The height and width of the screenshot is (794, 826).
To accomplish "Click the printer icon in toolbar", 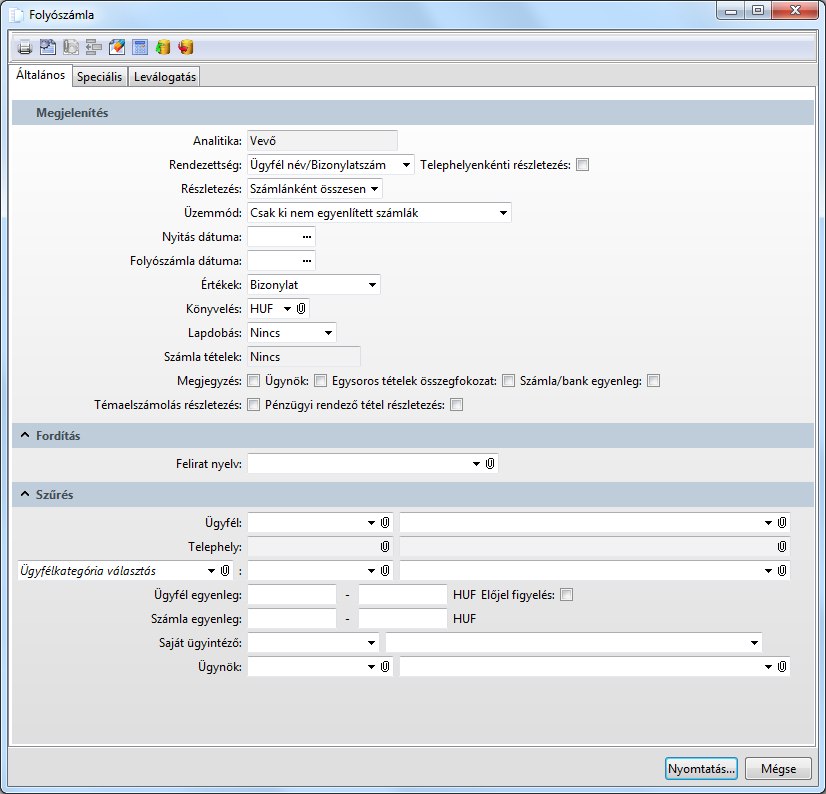I will pos(25,47).
